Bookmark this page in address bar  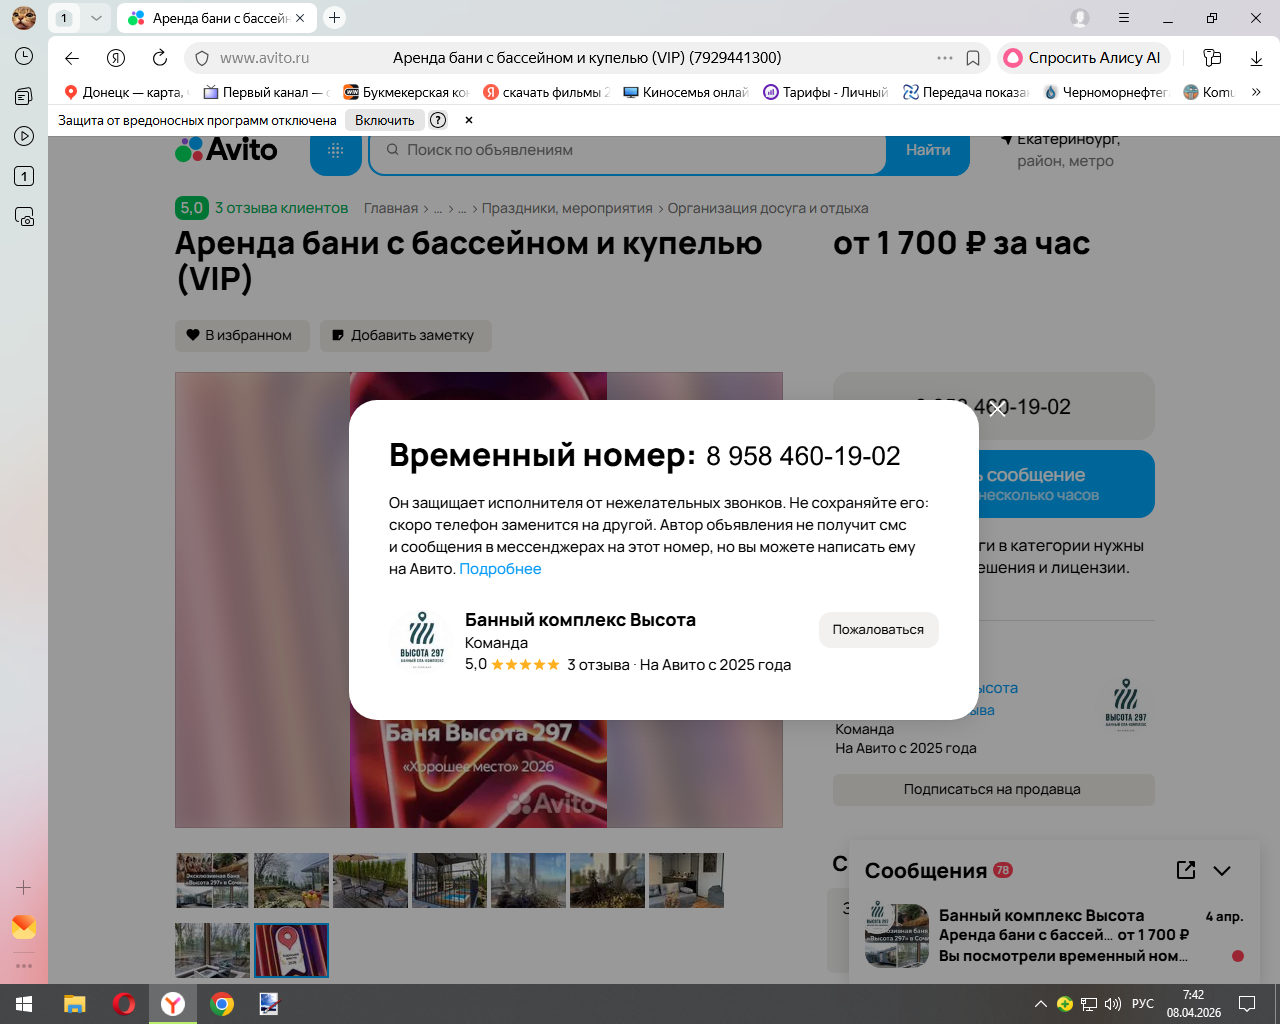973,58
